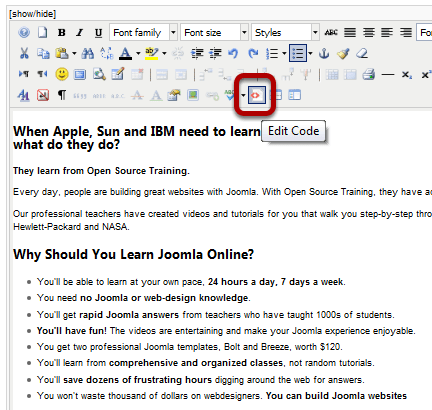
Task: Insert an image with picture icon
Action: click(193, 95)
